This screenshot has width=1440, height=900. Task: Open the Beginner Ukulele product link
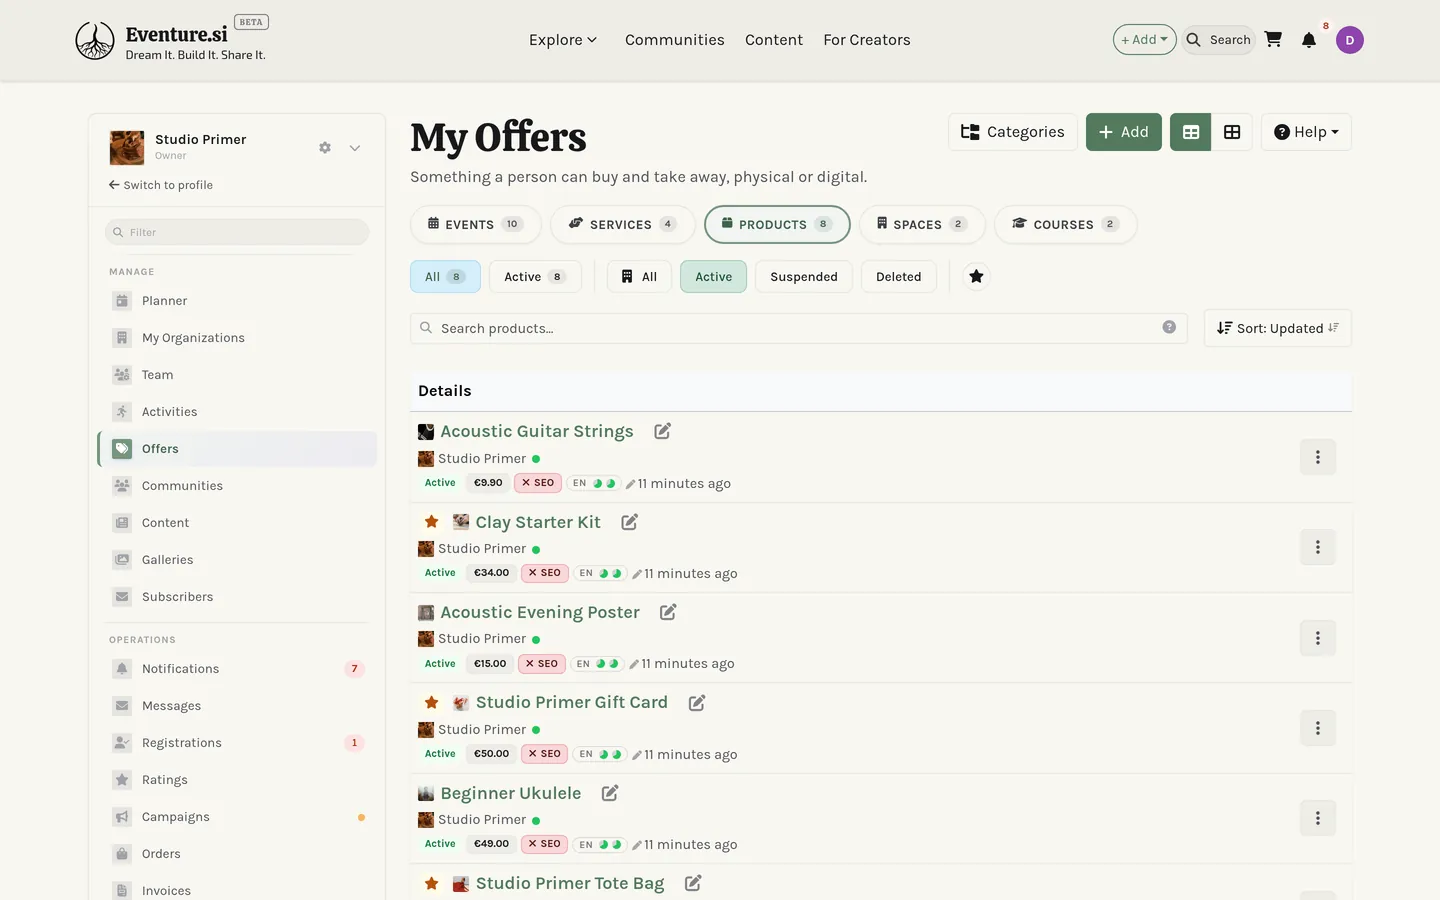511,793
